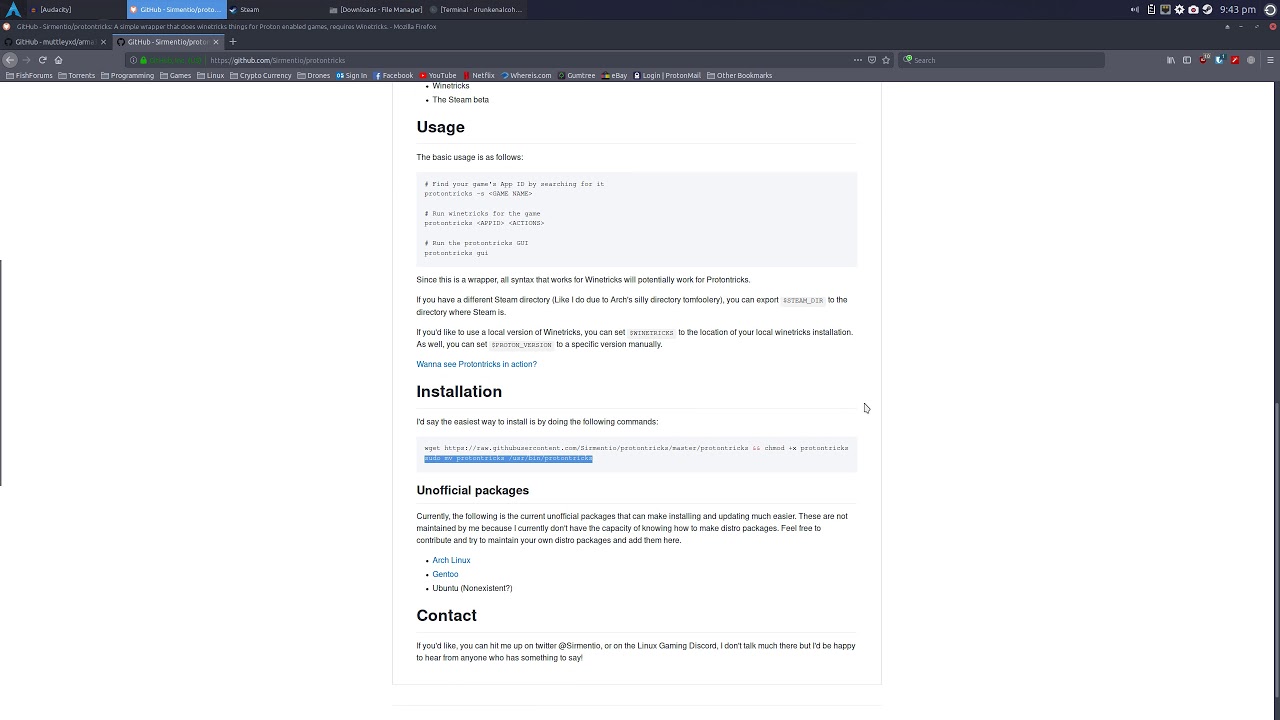
Task: Open a new browser tab
Action: click(x=233, y=42)
